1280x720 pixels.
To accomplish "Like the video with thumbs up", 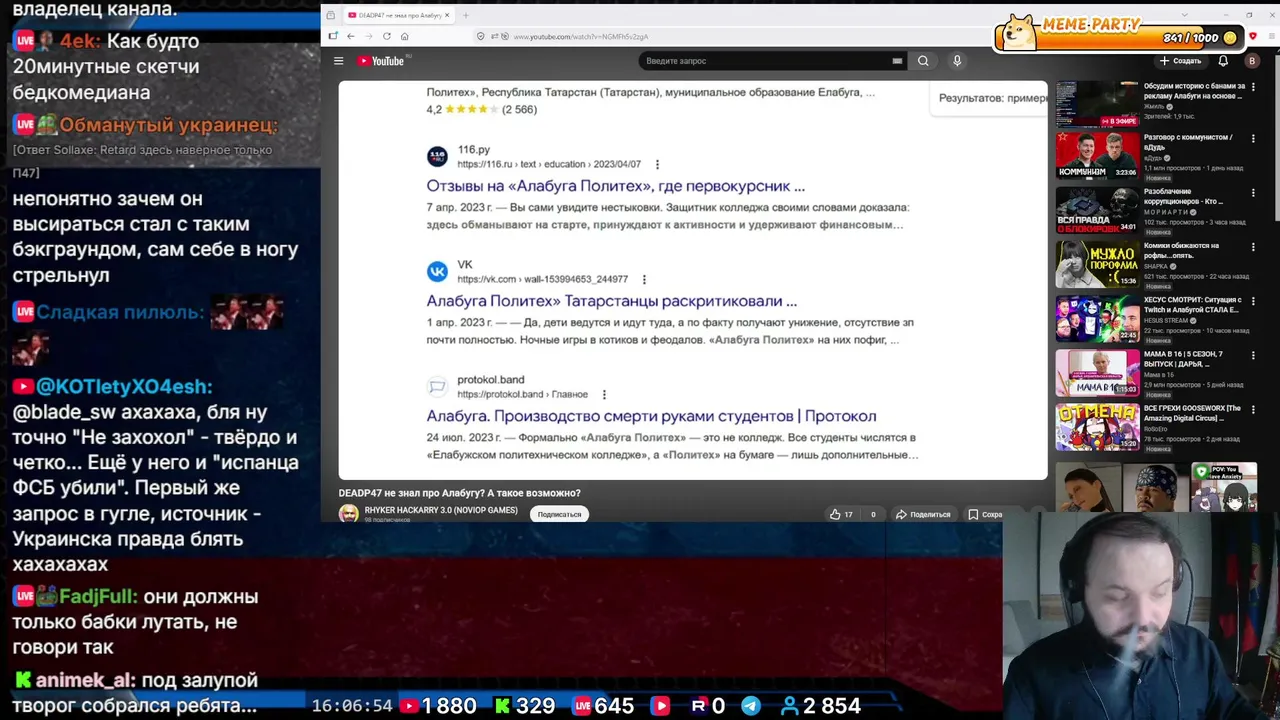I will pos(835,514).
